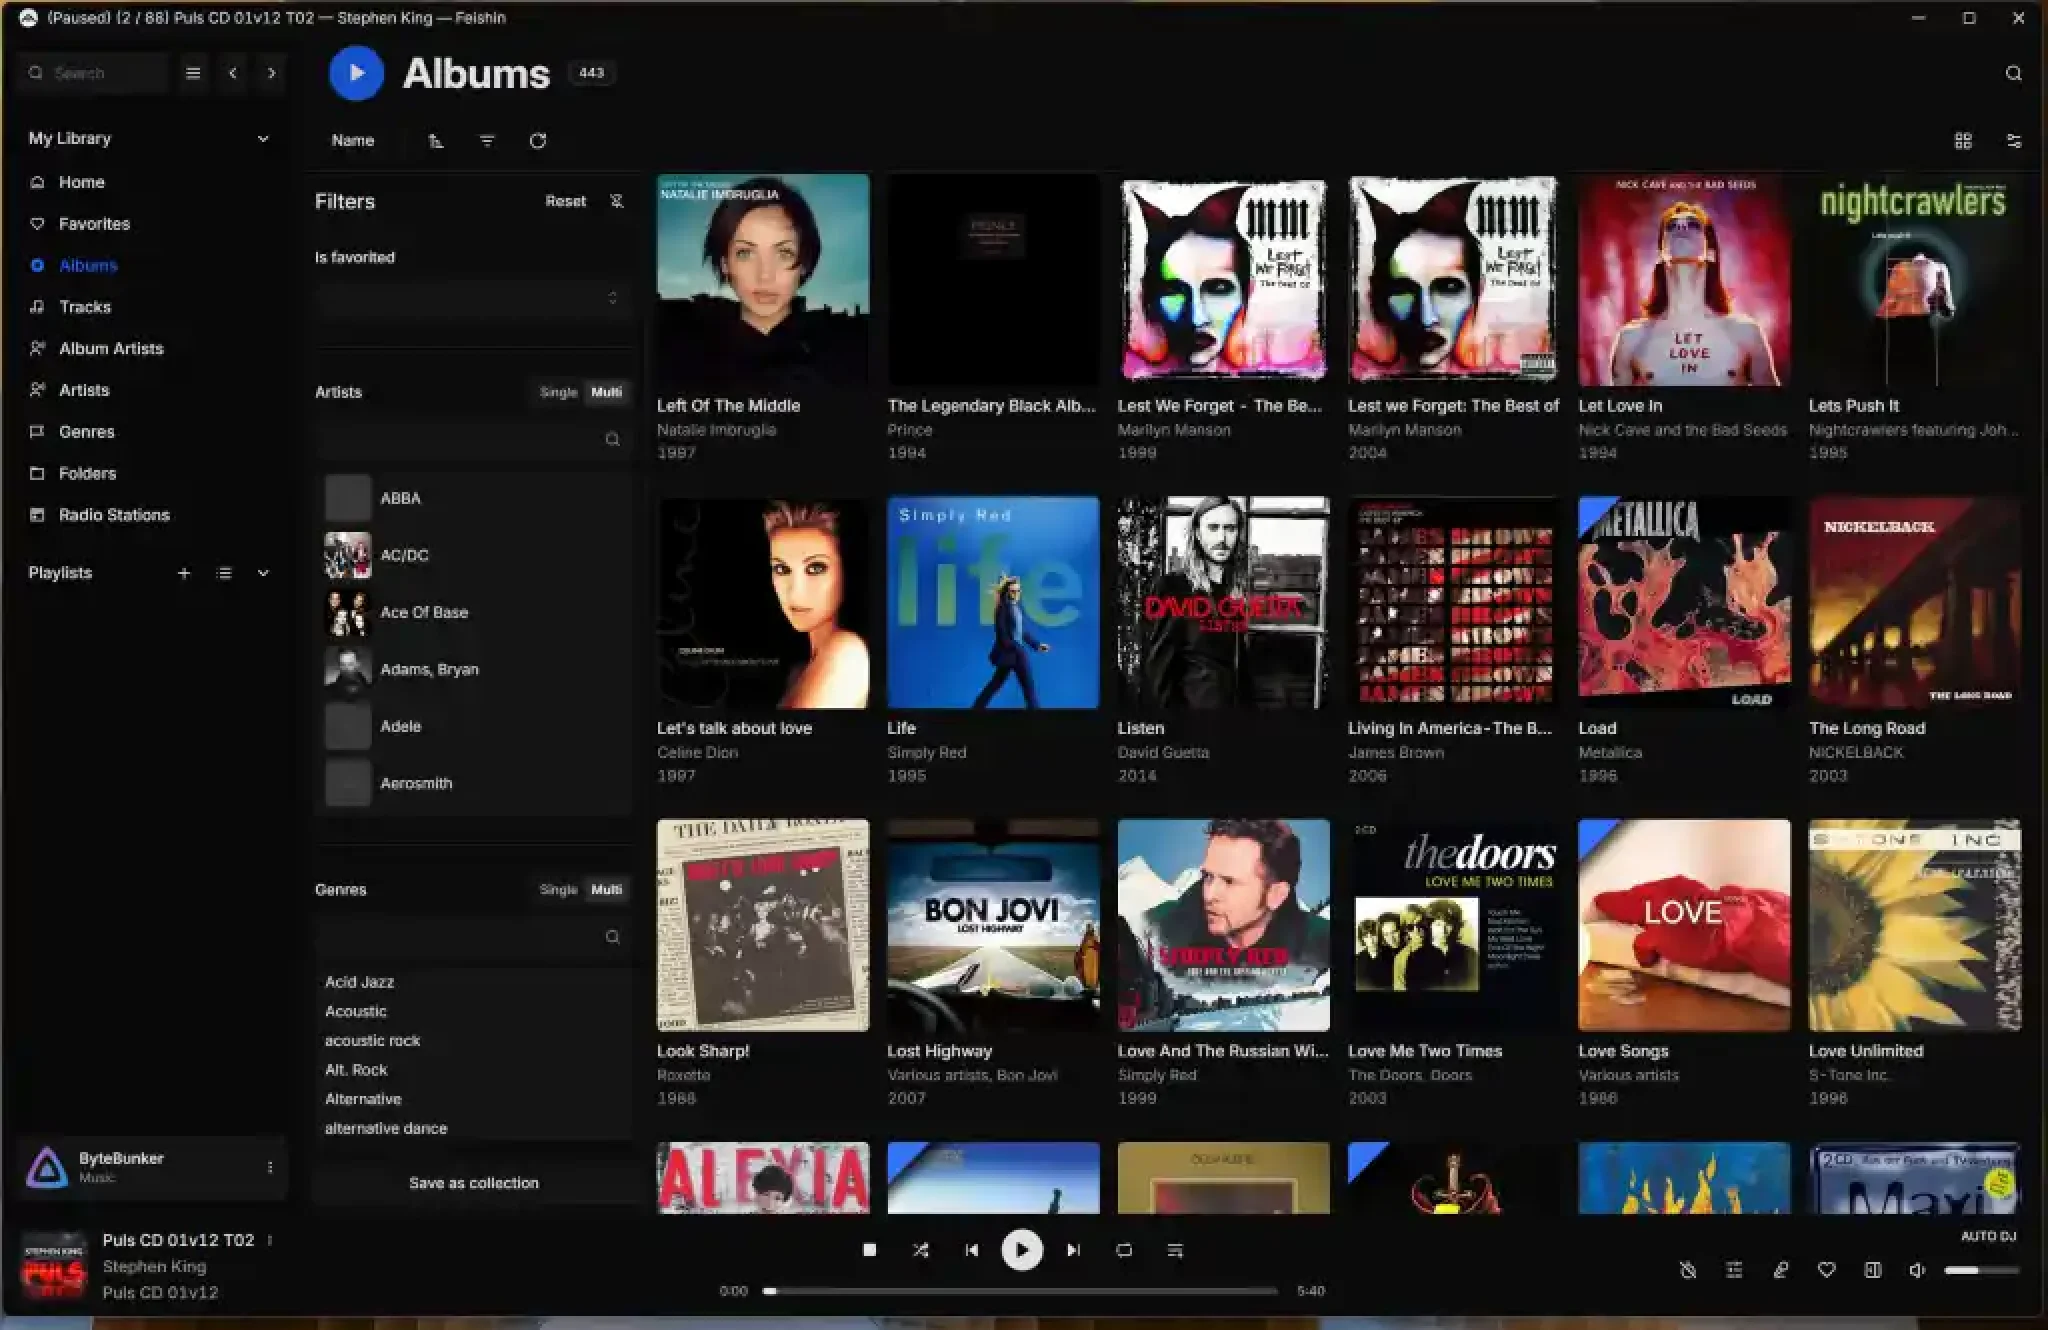The width and height of the screenshot is (2048, 1330).
Task: Skip to the next track
Action: [x=1073, y=1250]
